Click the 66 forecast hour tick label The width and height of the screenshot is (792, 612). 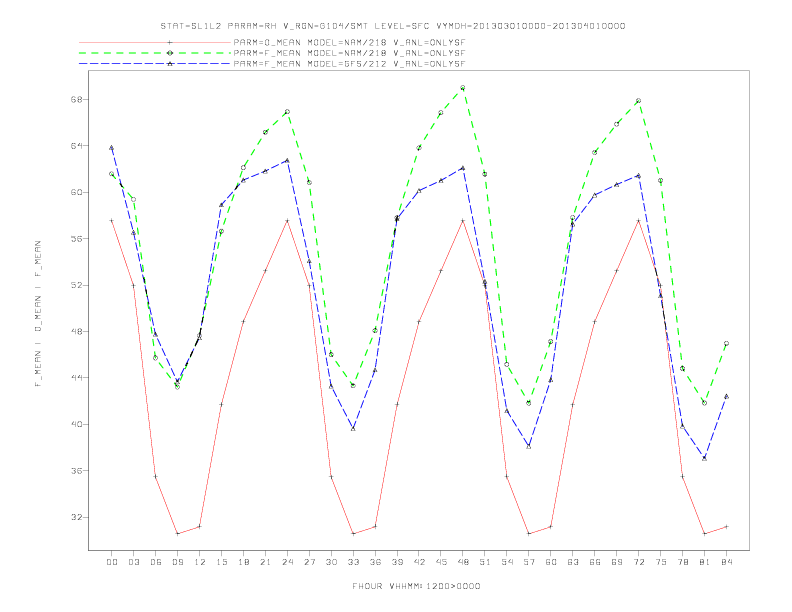(x=595, y=562)
